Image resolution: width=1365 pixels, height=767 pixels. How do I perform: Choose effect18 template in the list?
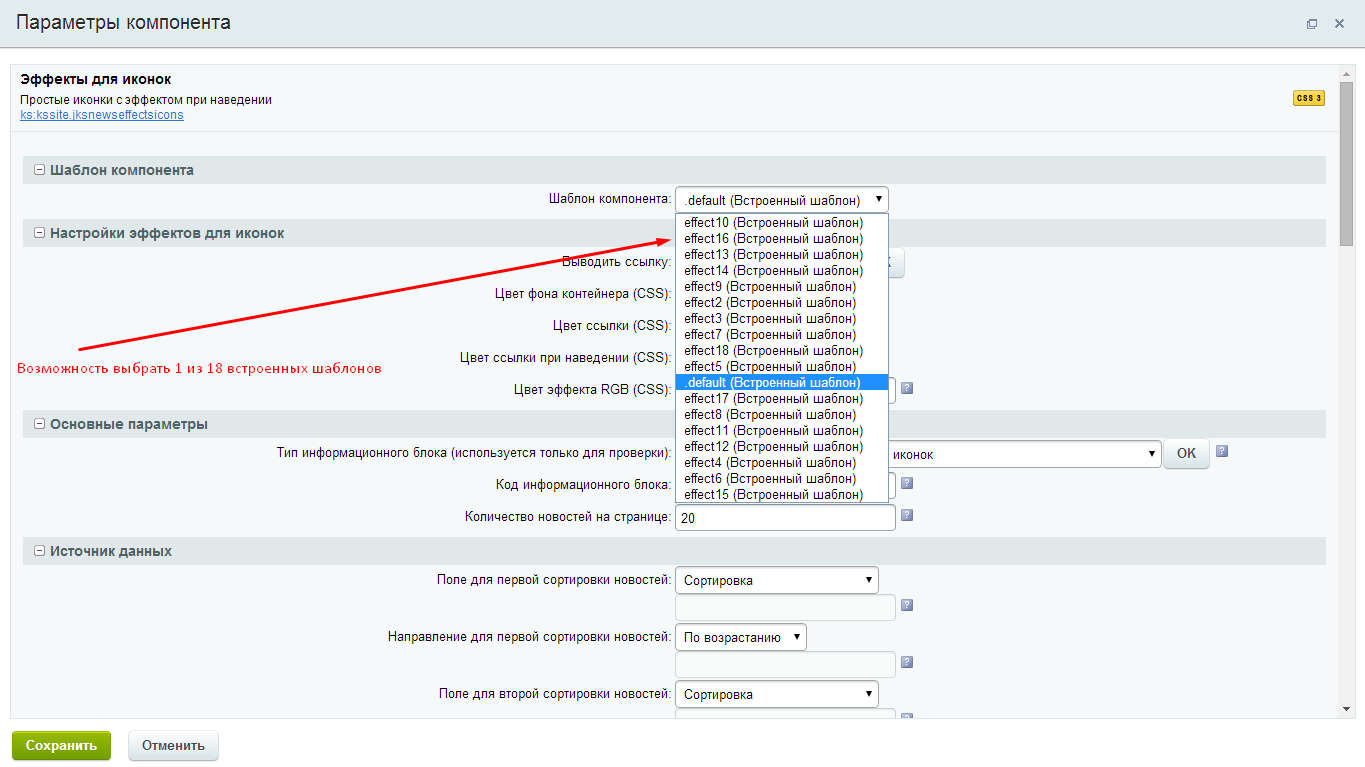click(773, 351)
